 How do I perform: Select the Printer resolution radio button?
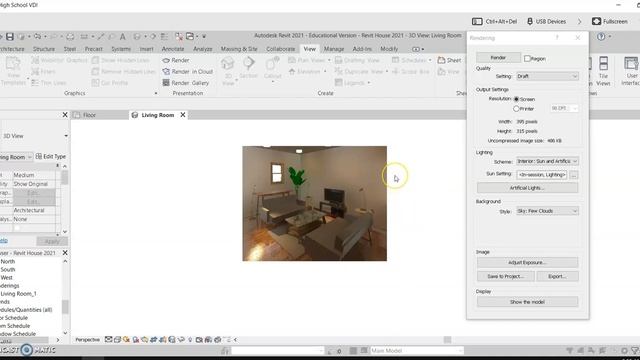(516, 109)
